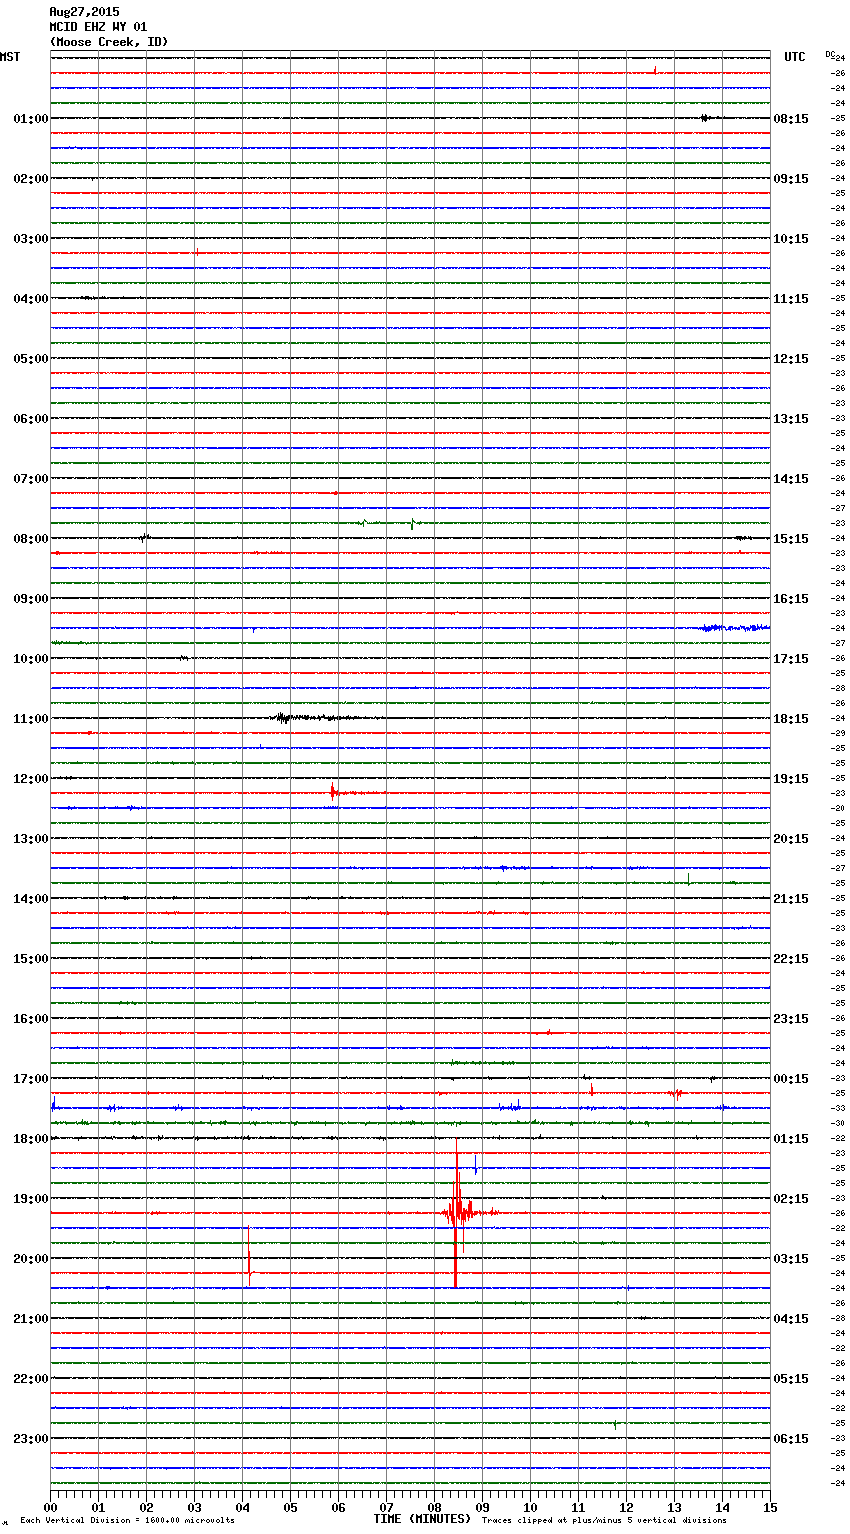
Task: Click the 10 minute axis tick label
Action: click(x=530, y=1508)
